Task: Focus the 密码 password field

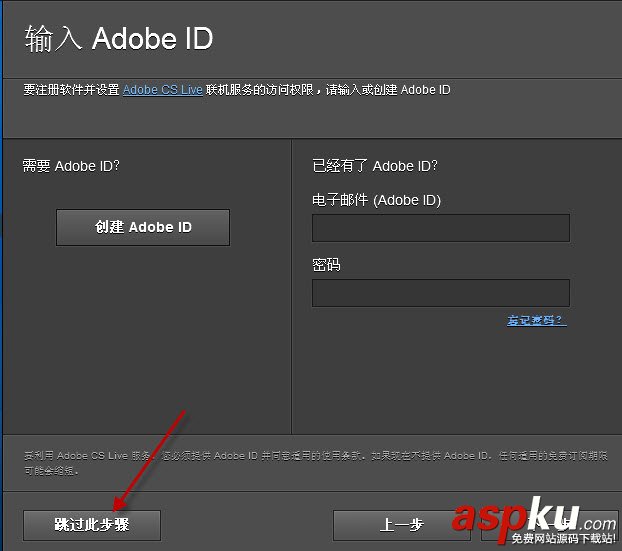Action: [441, 293]
